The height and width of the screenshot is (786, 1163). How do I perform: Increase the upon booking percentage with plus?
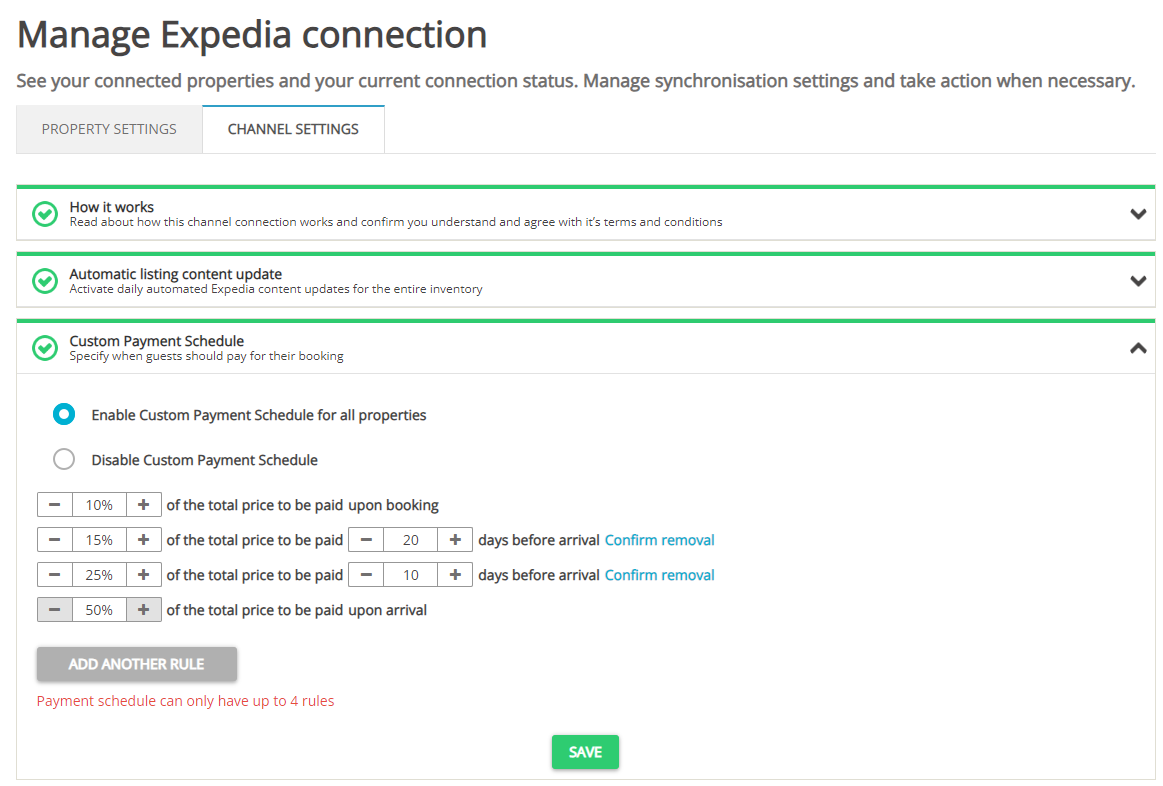click(144, 505)
